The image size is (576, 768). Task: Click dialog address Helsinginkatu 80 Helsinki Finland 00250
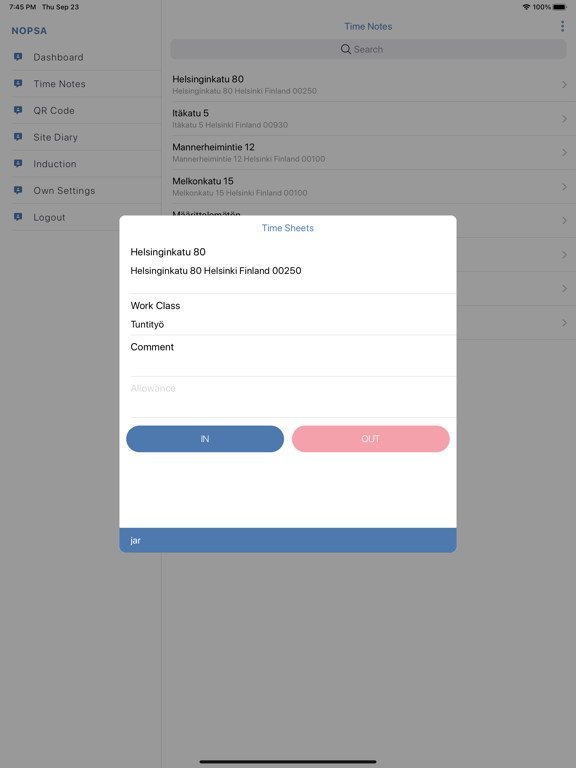point(216,270)
